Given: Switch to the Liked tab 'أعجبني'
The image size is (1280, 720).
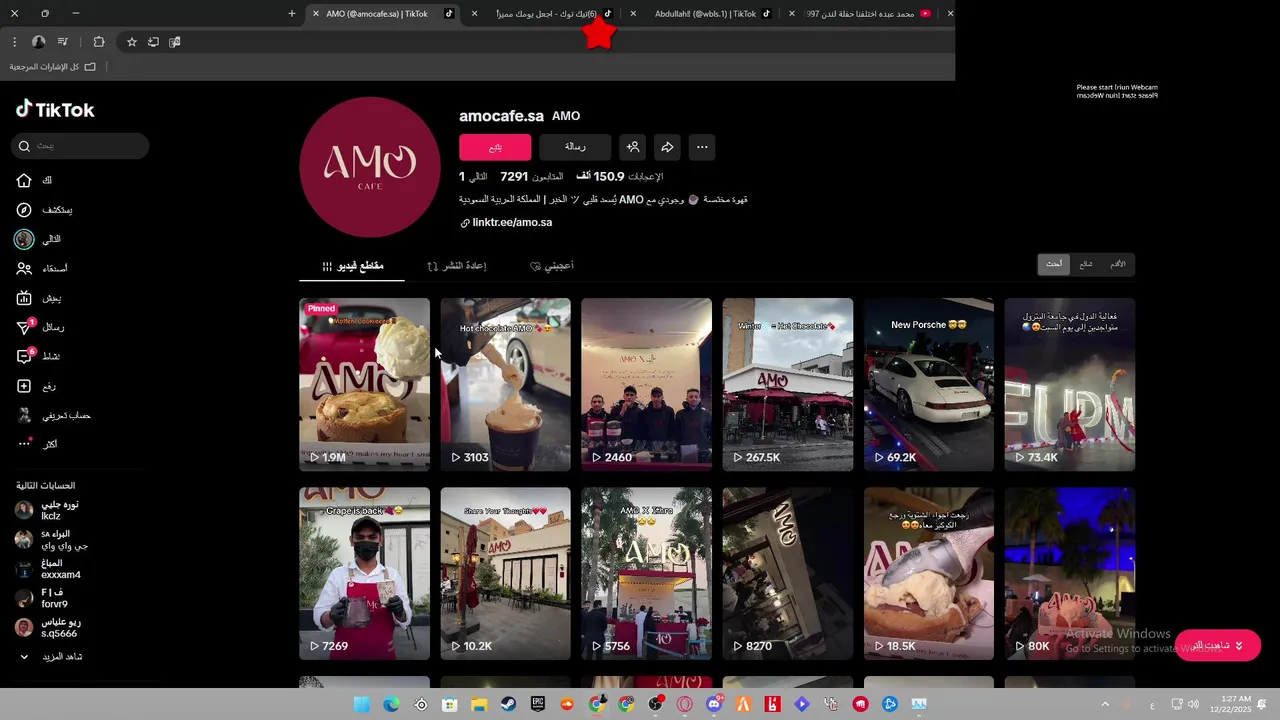Looking at the screenshot, I should click(x=551, y=266).
